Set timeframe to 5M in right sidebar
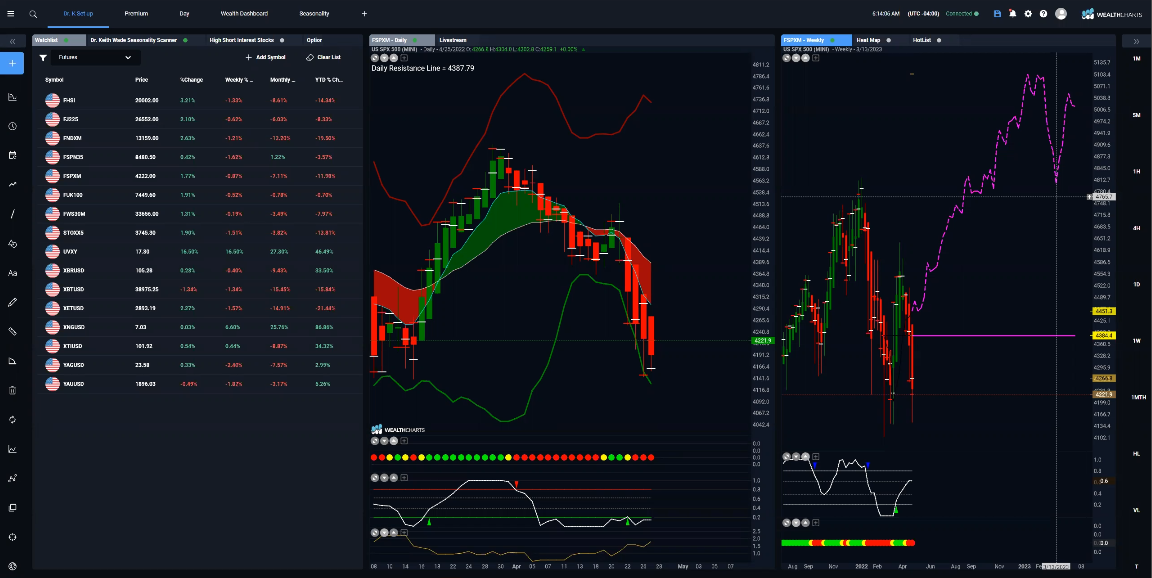This screenshot has height=578, width=1152. [x=1136, y=115]
